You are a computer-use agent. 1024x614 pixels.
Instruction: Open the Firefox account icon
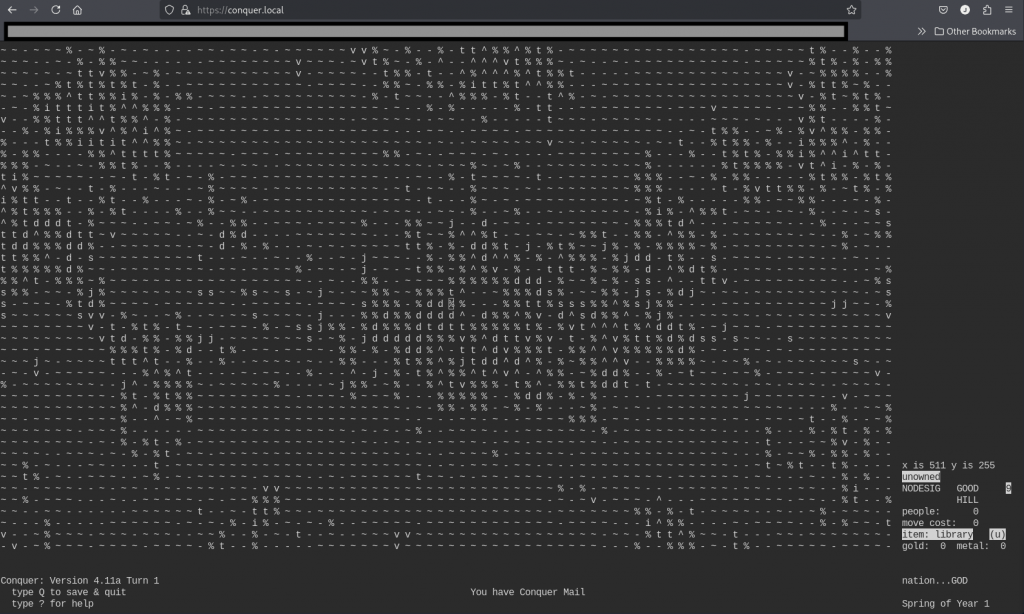point(965,9)
